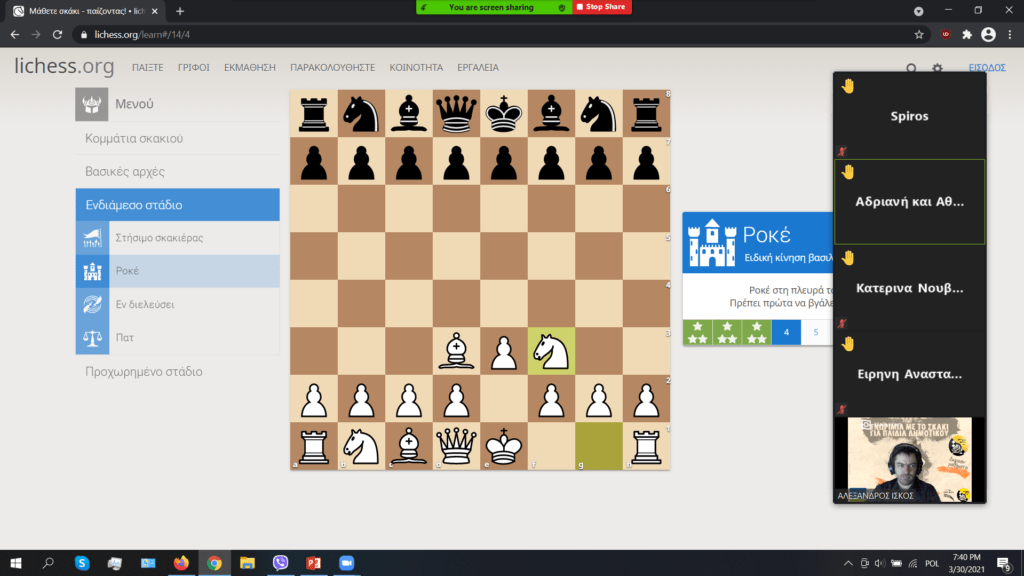
Task: Expand the Προχωρημένο στάδιο section
Action: coord(144,371)
